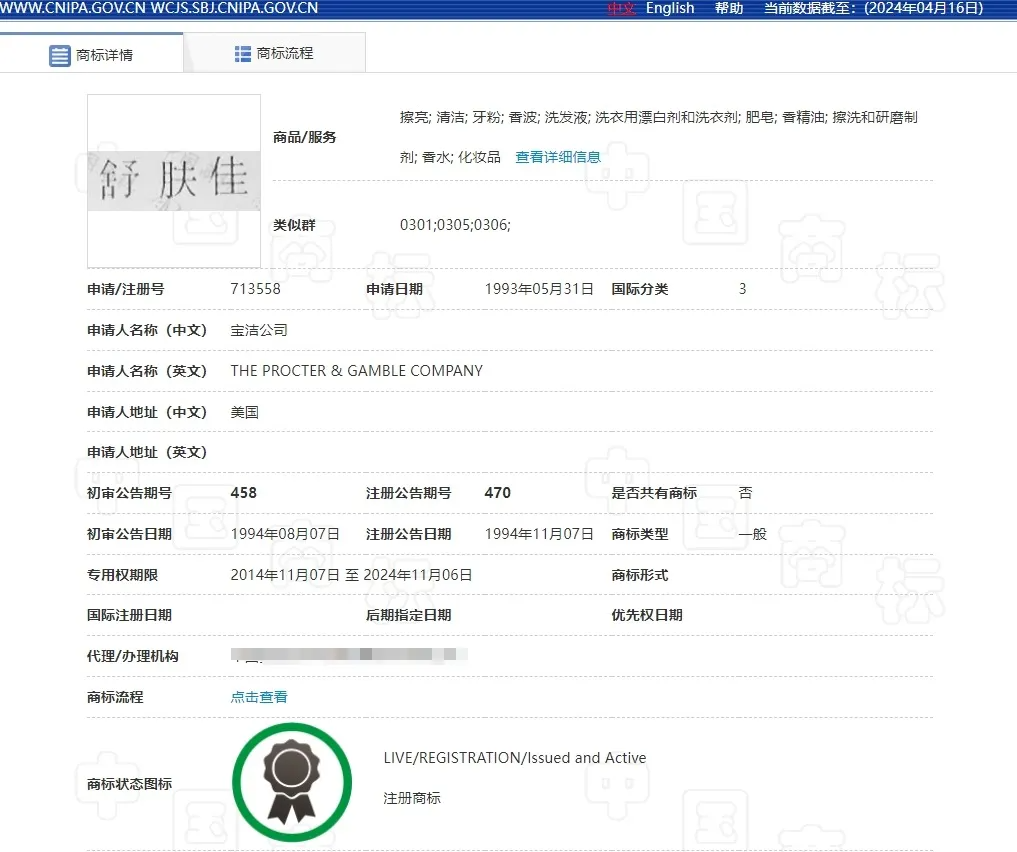Click the 商标状态图标 field label
The height and width of the screenshot is (852, 1017).
point(130,784)
